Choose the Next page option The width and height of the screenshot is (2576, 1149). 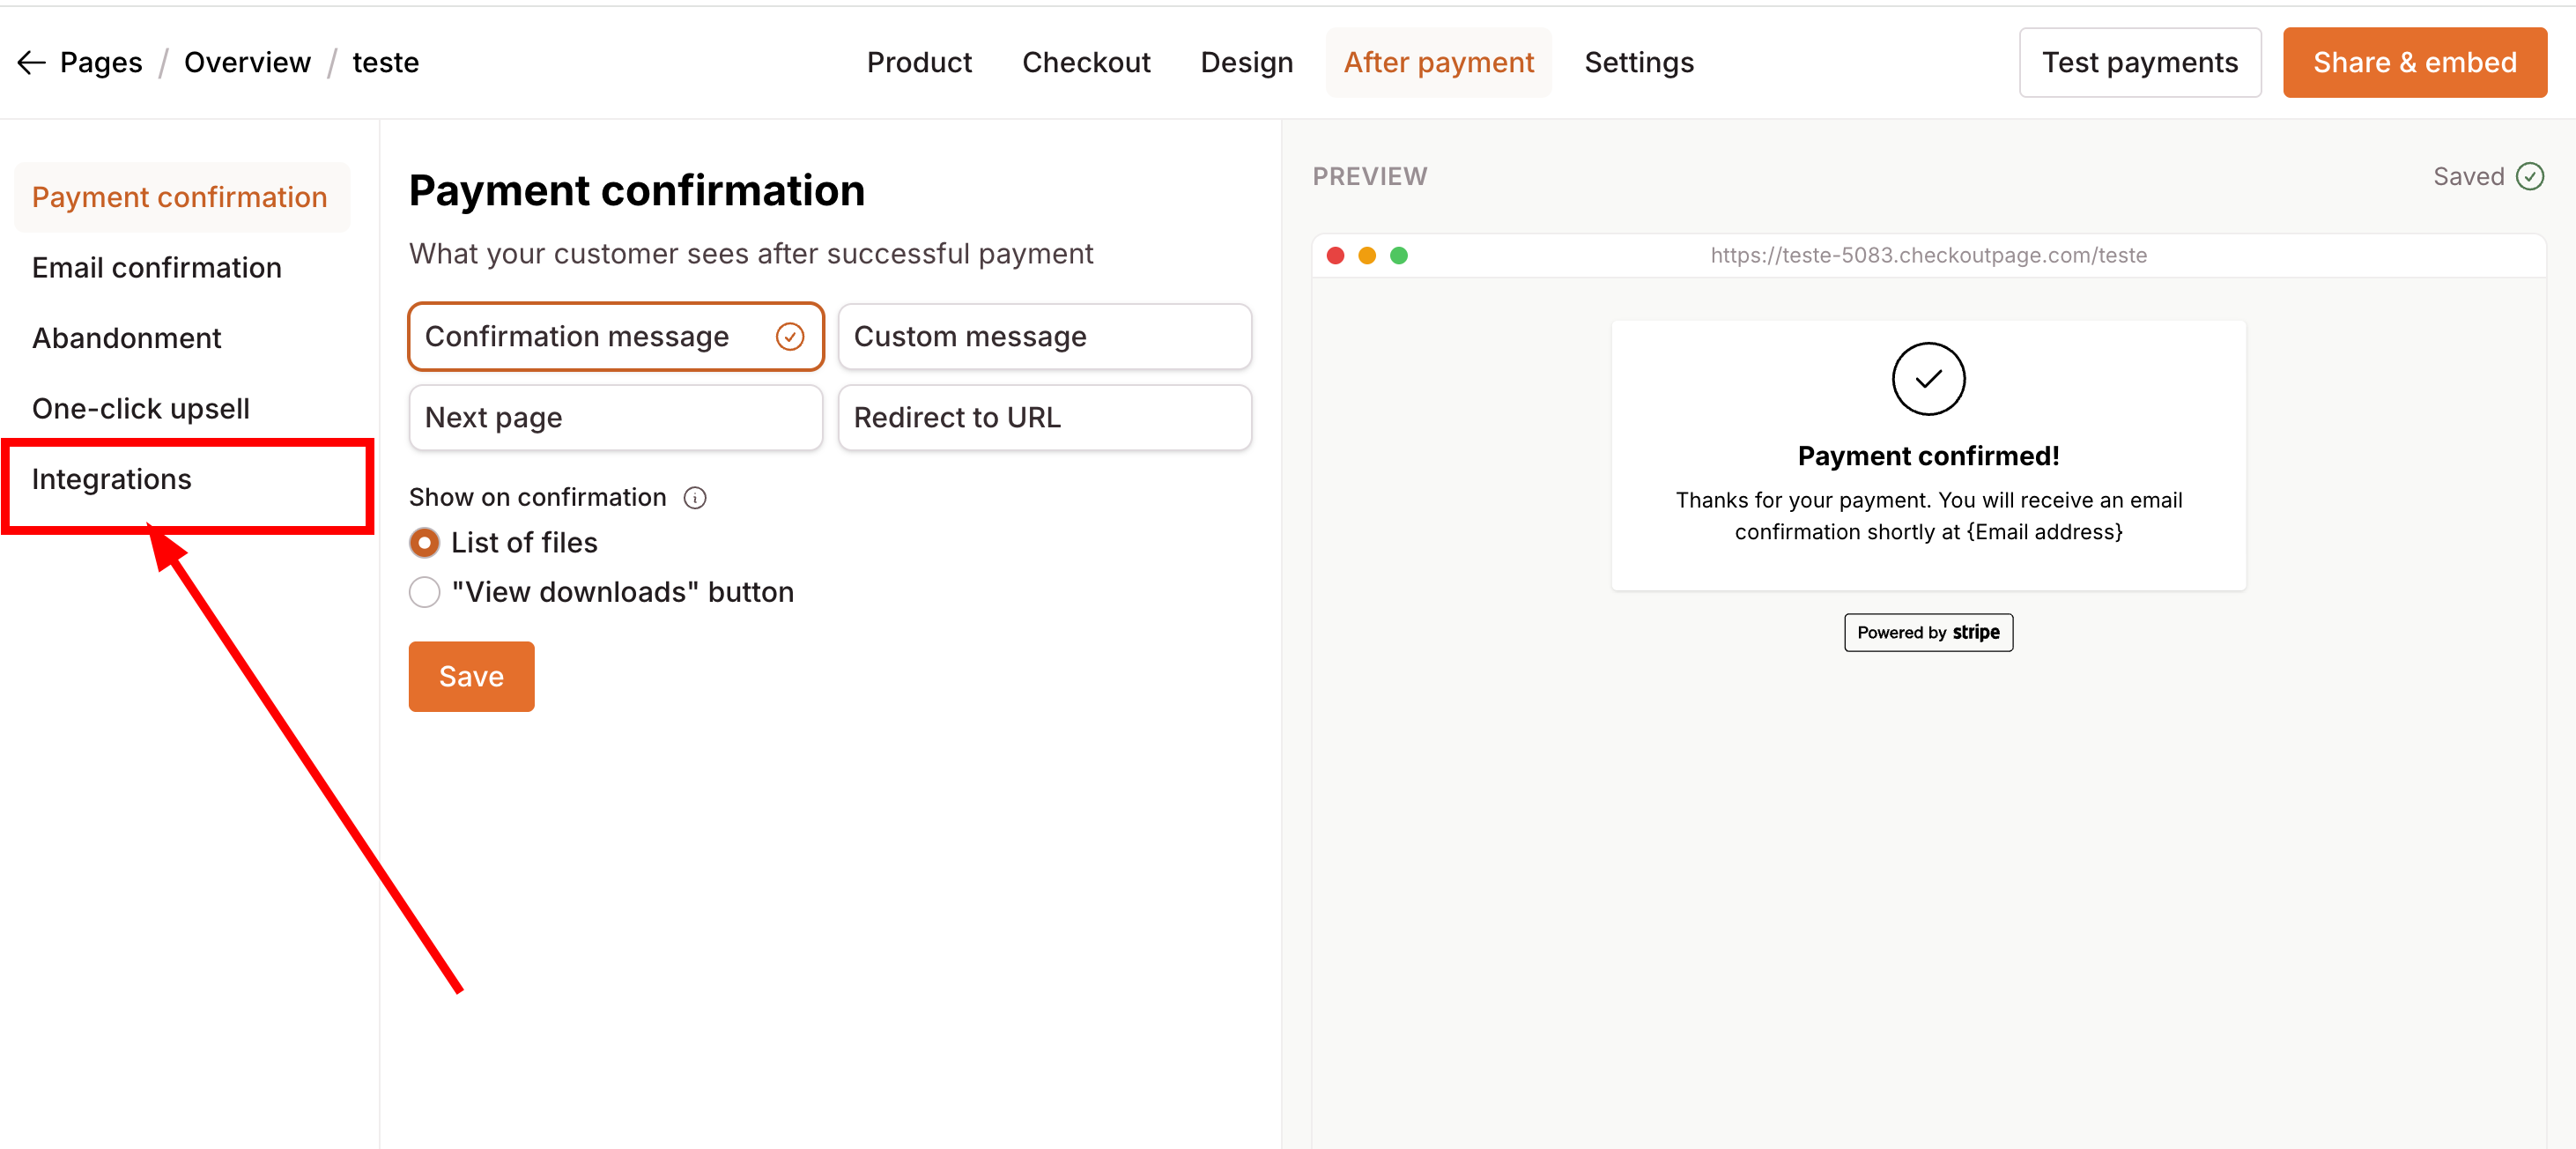(615, 418)
